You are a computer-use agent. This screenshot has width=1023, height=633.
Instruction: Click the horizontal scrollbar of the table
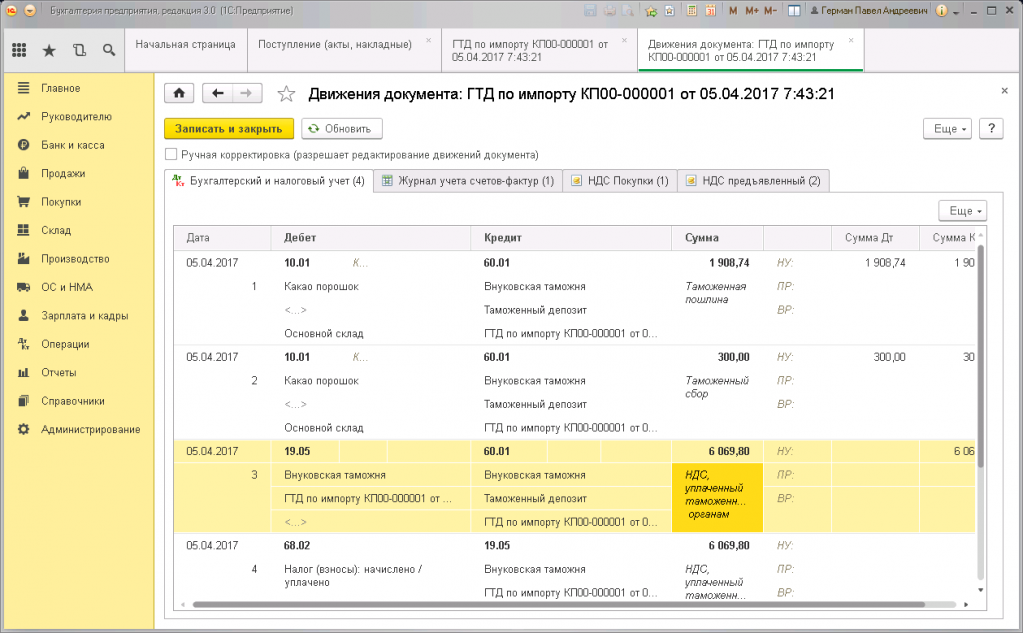558,605
